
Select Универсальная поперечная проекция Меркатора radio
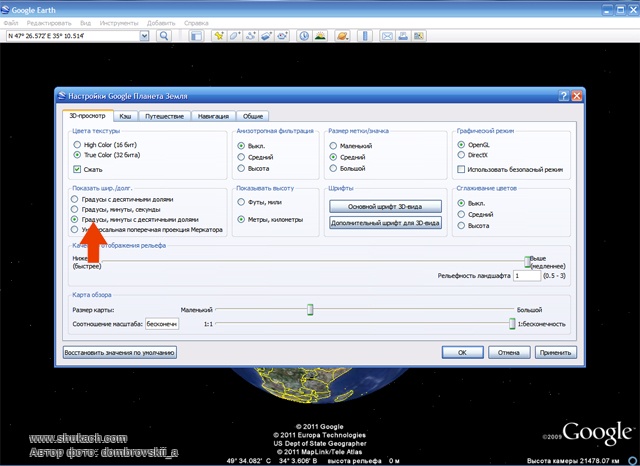point(74,229)
